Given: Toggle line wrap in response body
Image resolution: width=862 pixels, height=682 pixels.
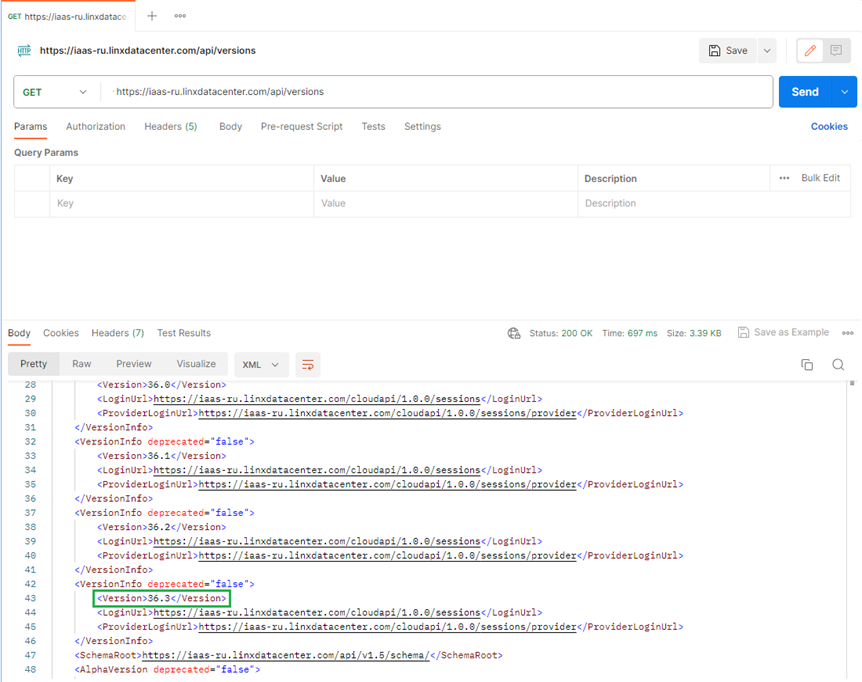Looking at the screenshot, I should (308, 364).
